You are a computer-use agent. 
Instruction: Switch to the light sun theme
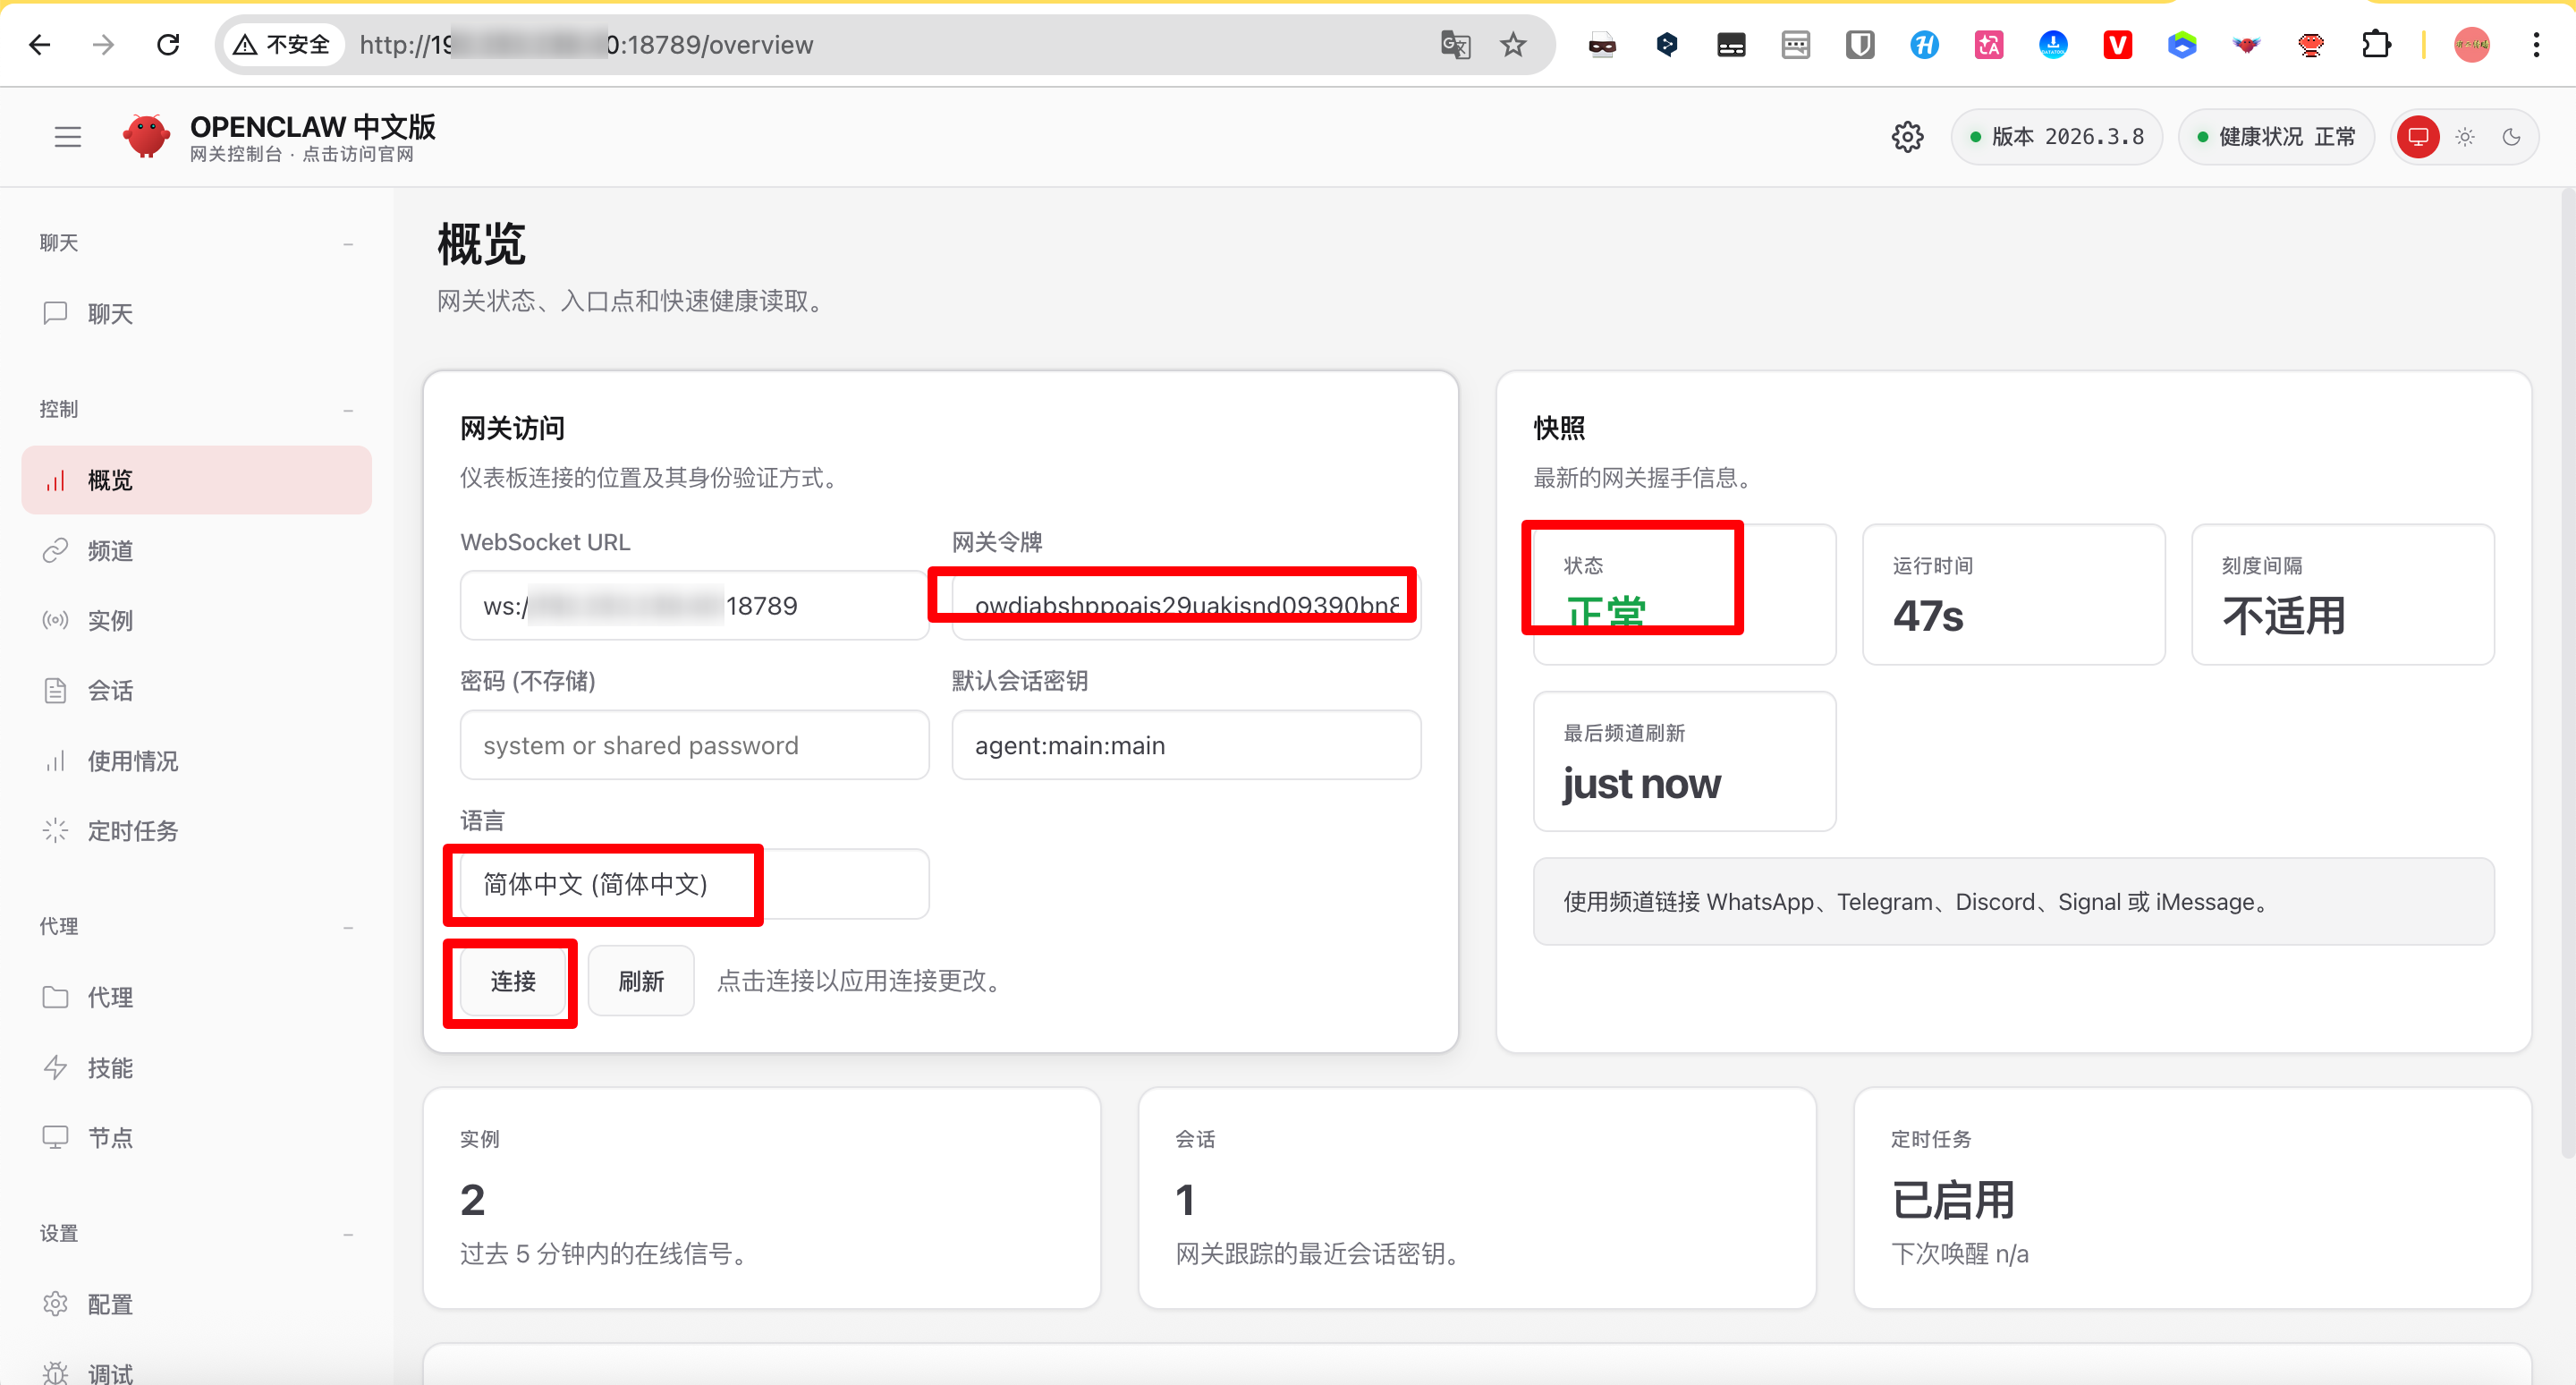[2465, 137]
